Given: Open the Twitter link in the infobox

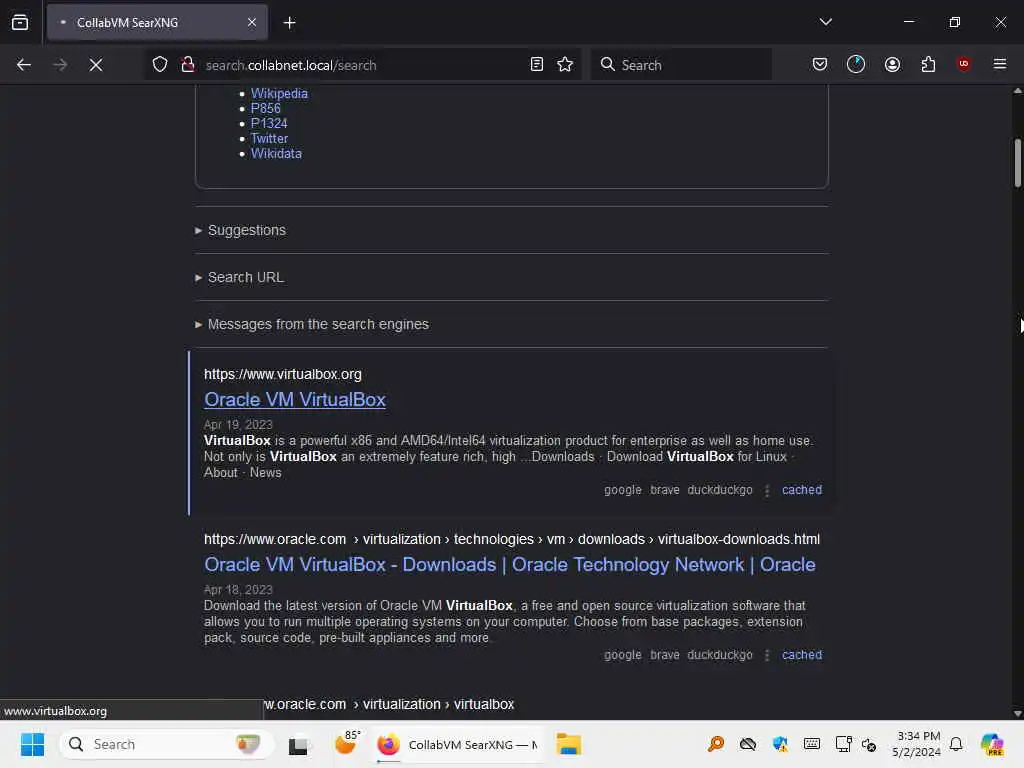Looking at the screenshot, I should [x=269, y=138].
